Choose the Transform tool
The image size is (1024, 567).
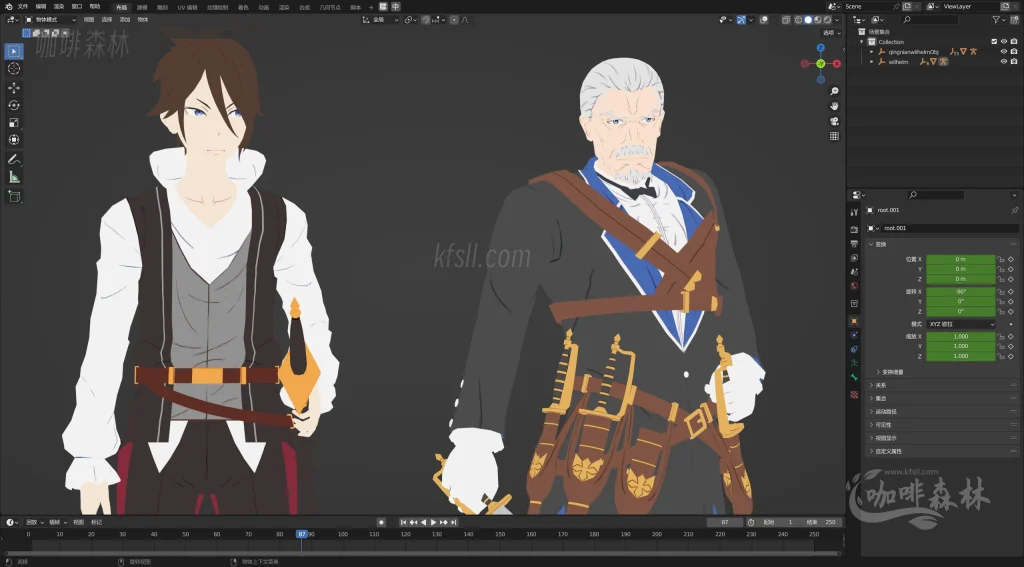click(x=14, y=140)
